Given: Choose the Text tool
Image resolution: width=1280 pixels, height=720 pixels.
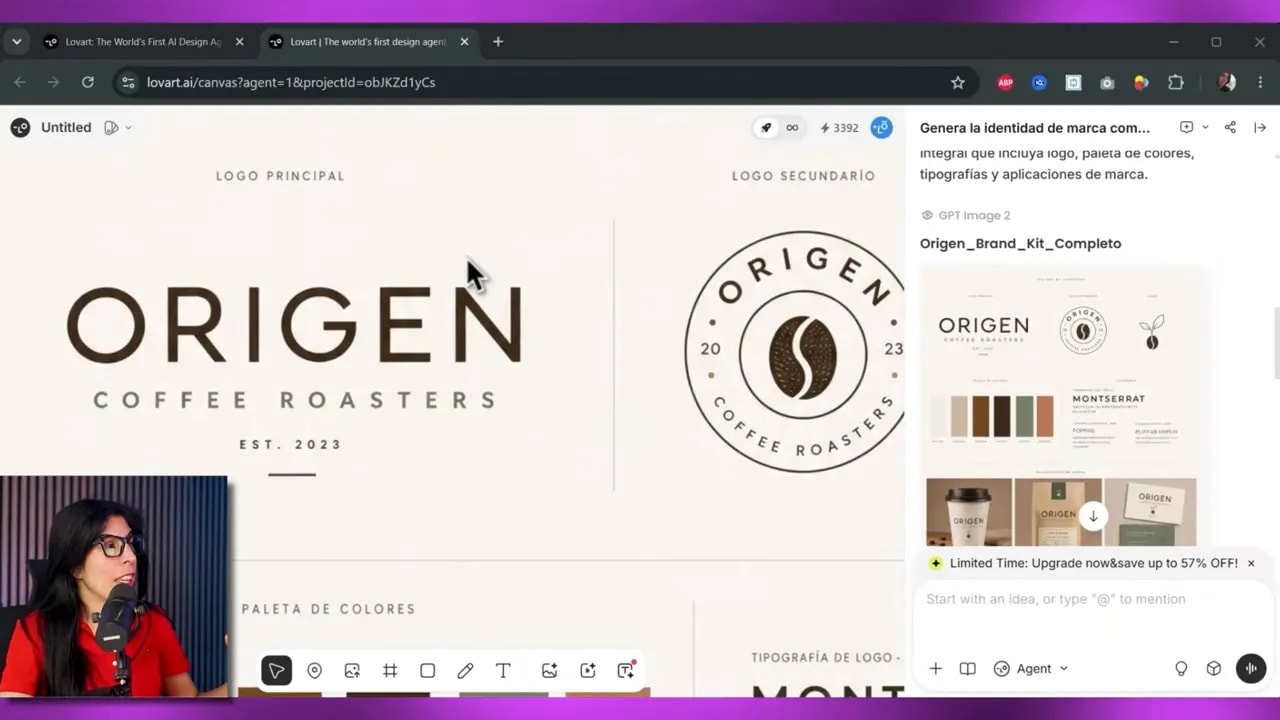Looking at the screenshot, I should (503, 671).
